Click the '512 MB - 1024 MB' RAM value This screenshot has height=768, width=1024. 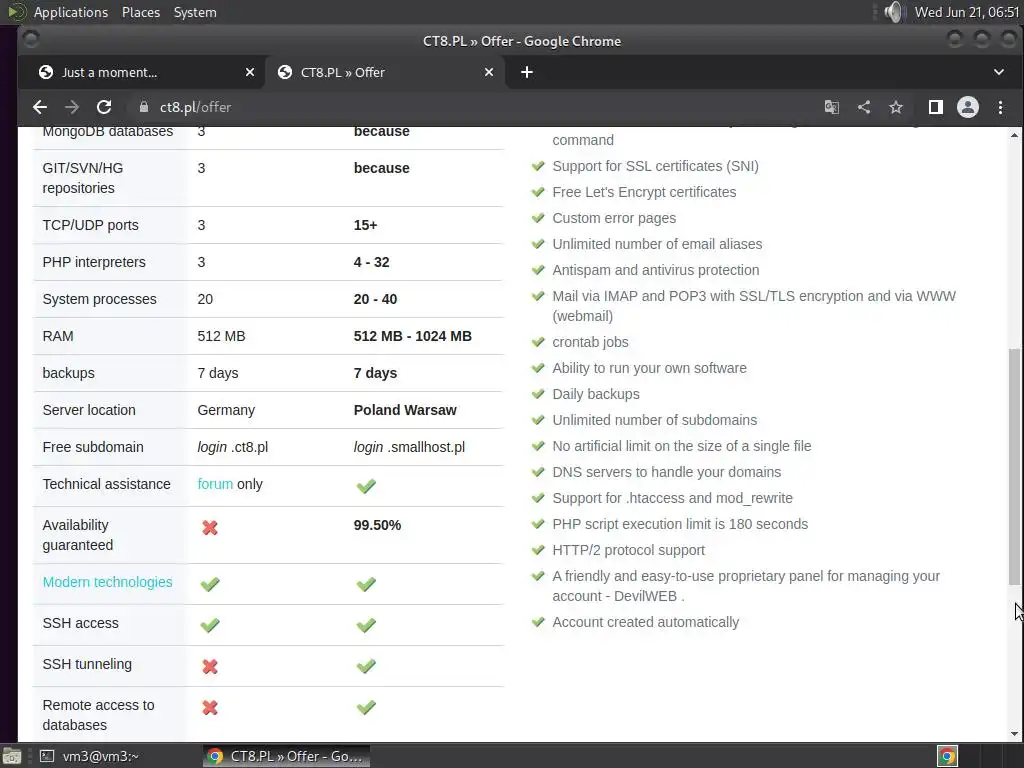(412, 336)
